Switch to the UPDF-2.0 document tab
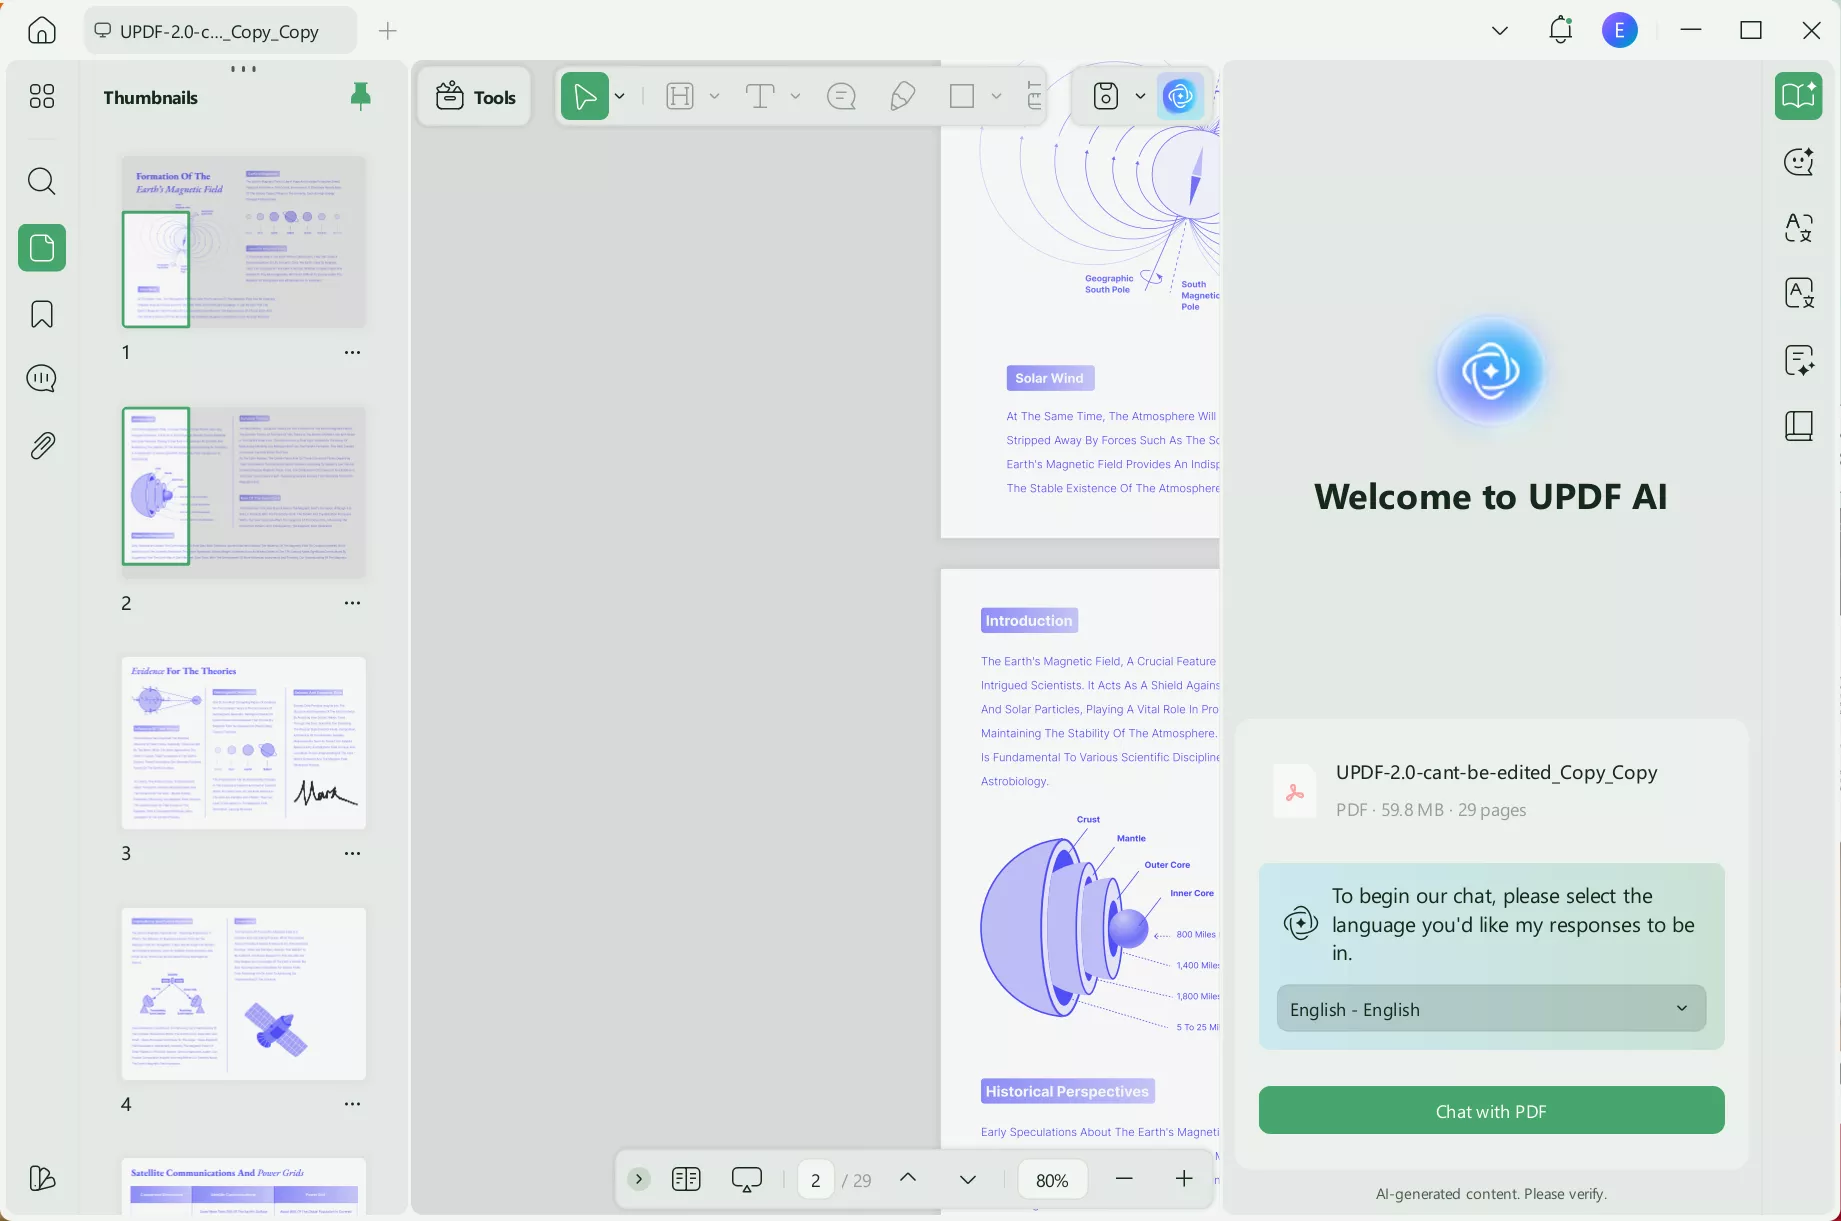The width and height of the screenshot is (1841, 1221). pos(220,31)
